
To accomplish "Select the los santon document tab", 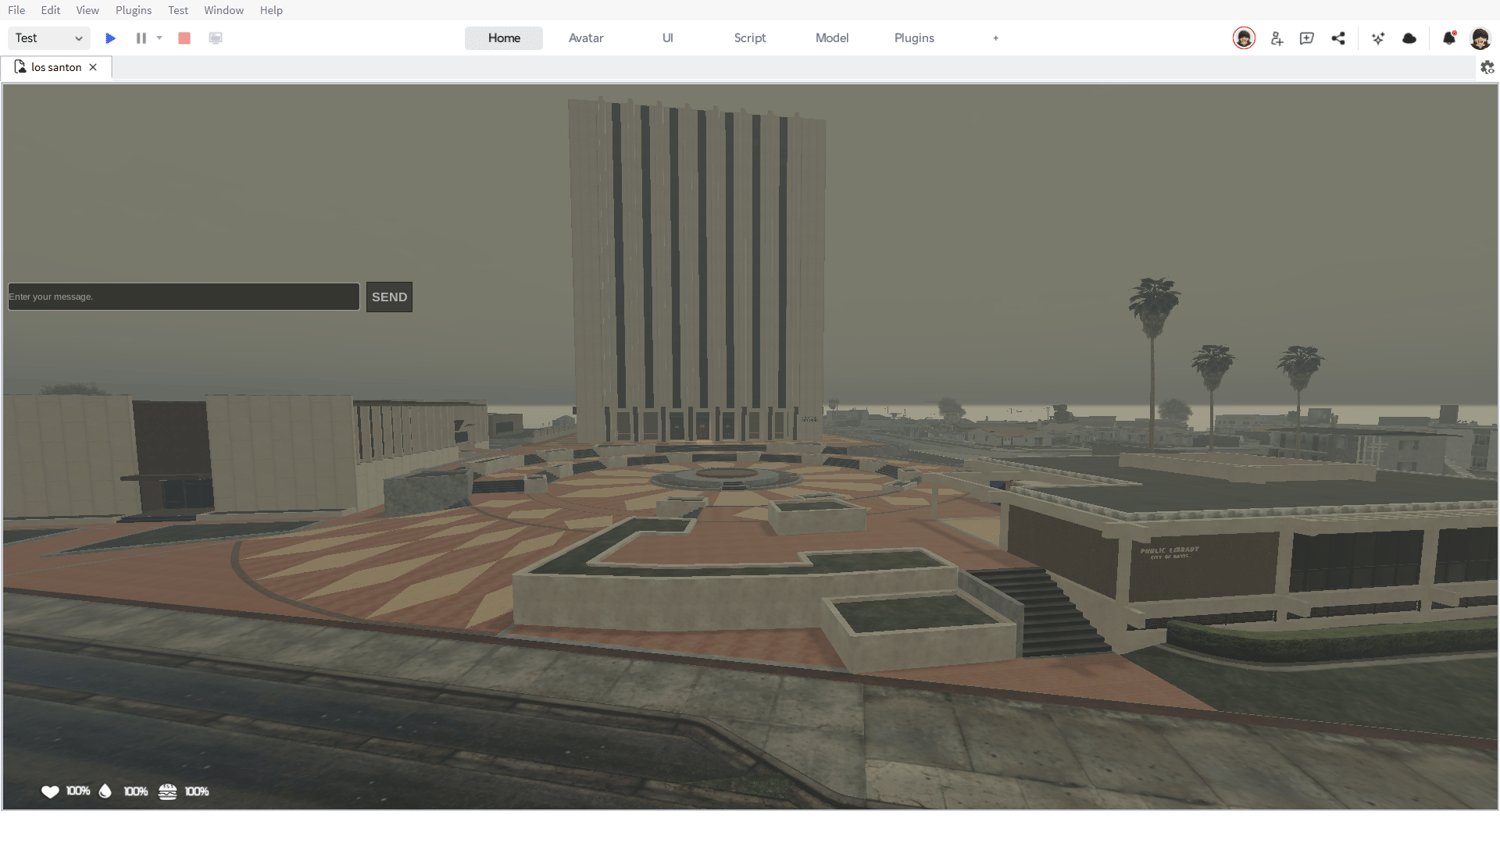I will [57, 67].
